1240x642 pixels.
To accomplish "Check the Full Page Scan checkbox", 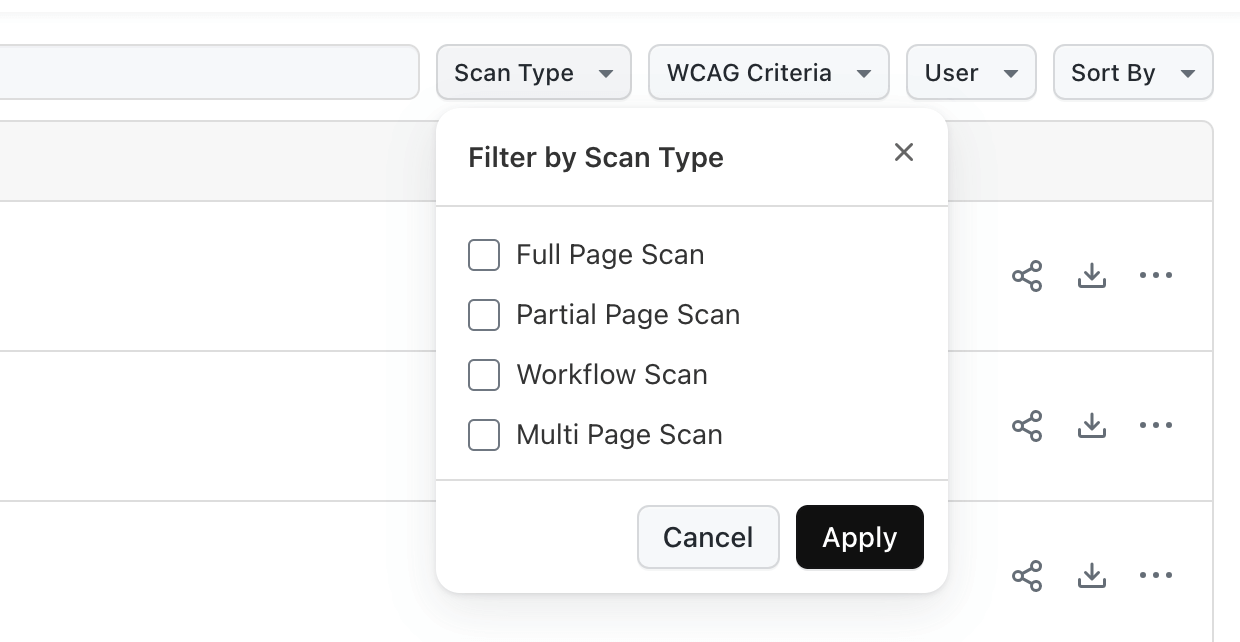I will pyautogui.click(x=484, y=255).
